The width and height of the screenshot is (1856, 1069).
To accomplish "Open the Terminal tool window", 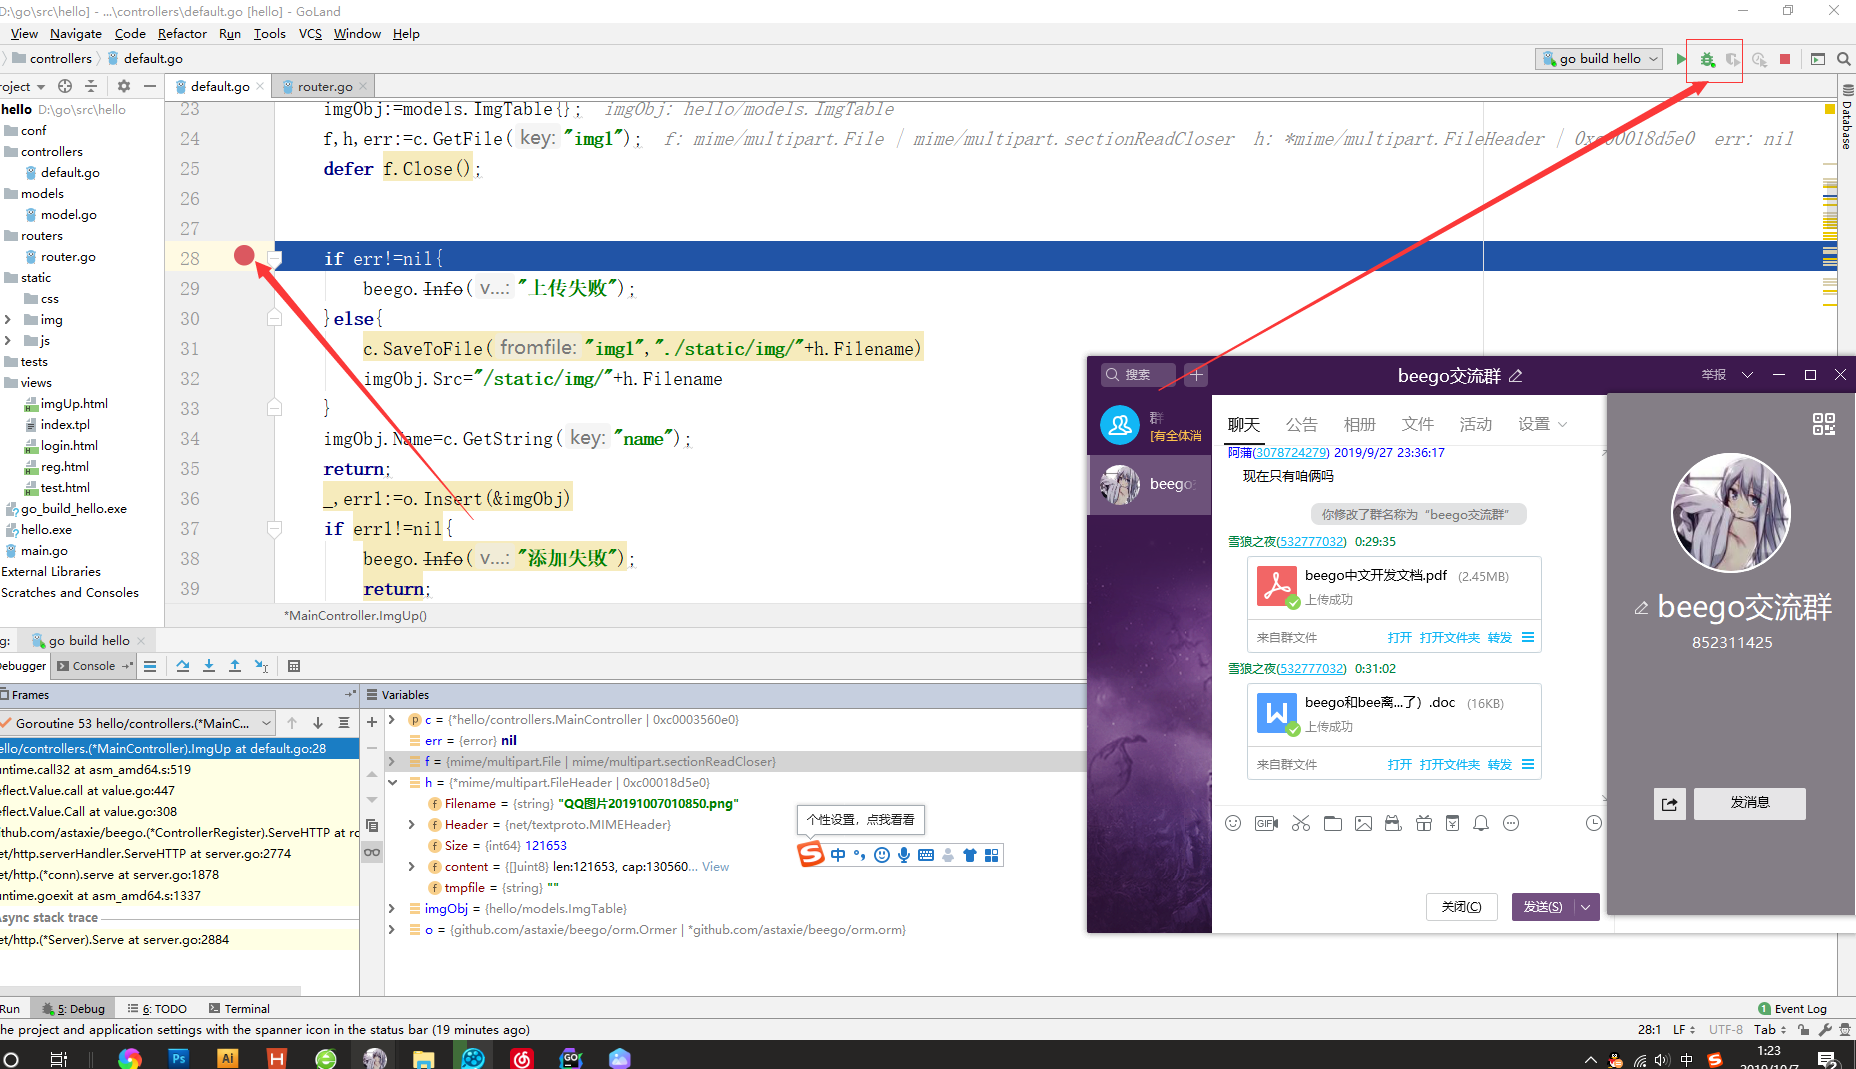I will coord(239,1008).
